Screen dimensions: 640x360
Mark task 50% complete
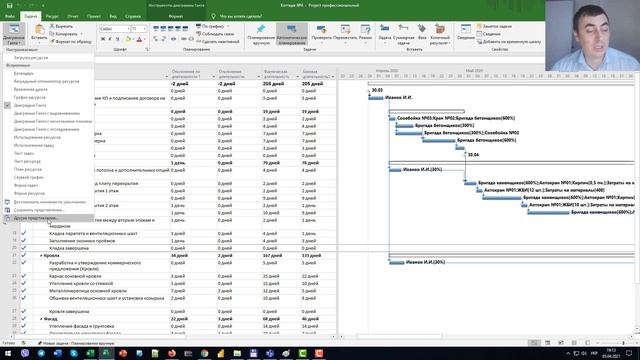tap(171, 29)
